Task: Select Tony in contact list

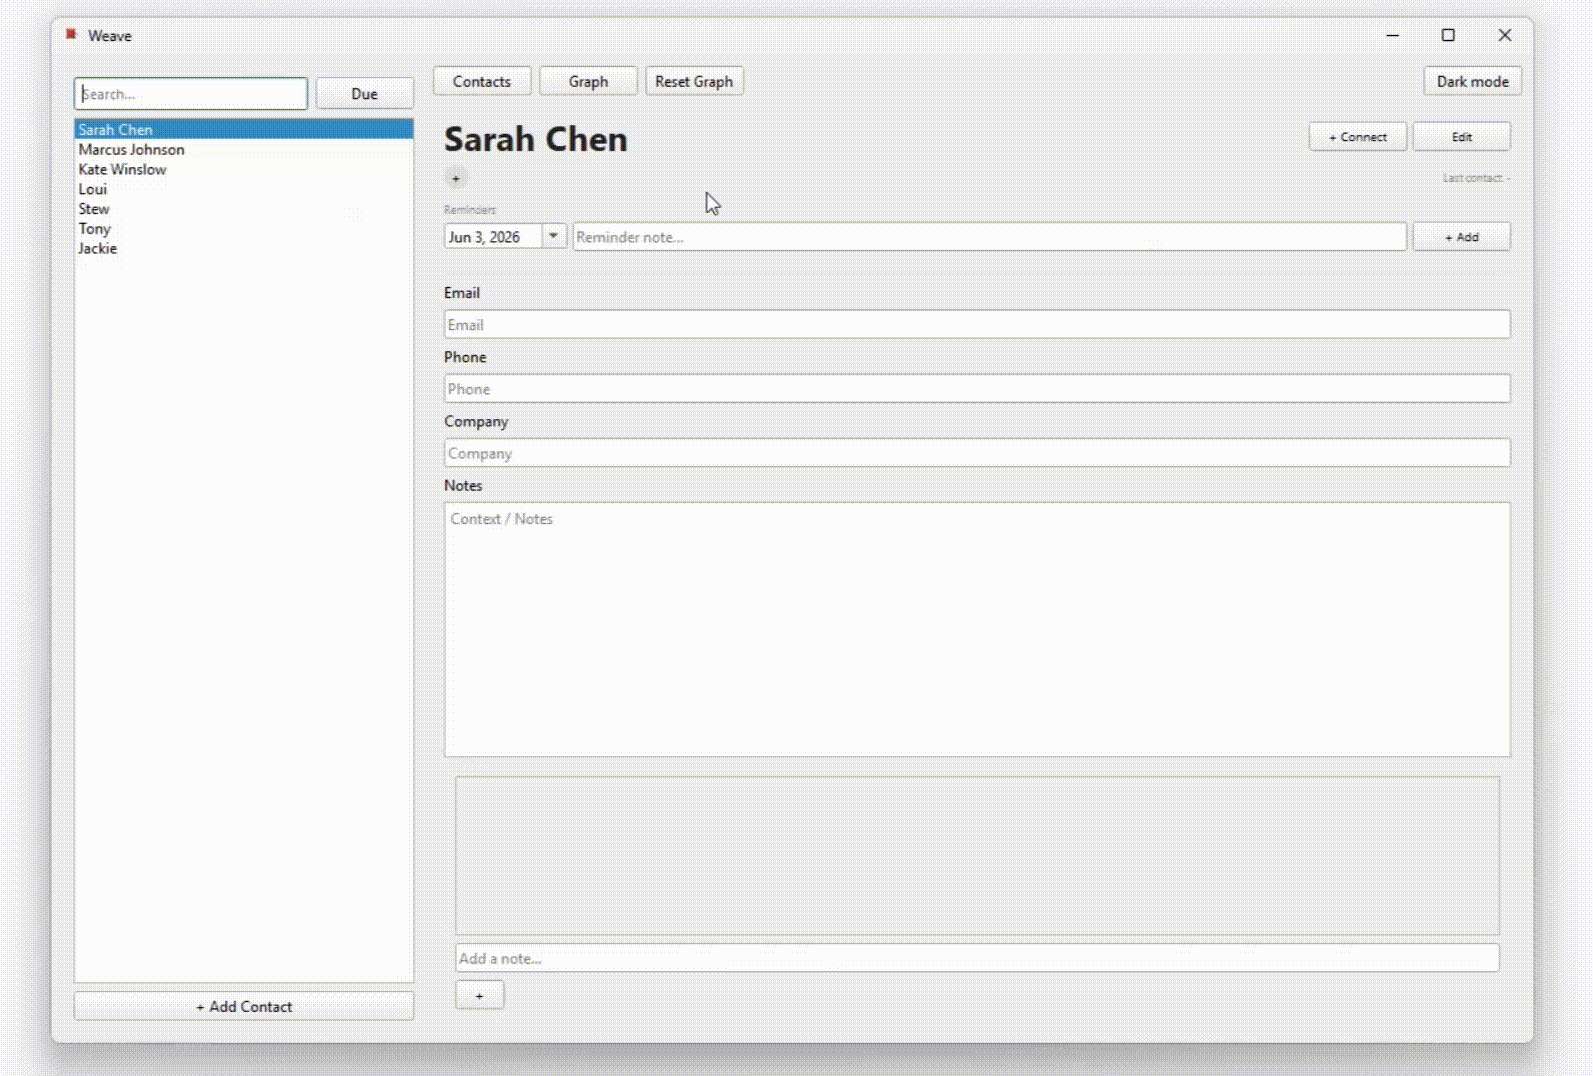Action: tap(244, 228)
